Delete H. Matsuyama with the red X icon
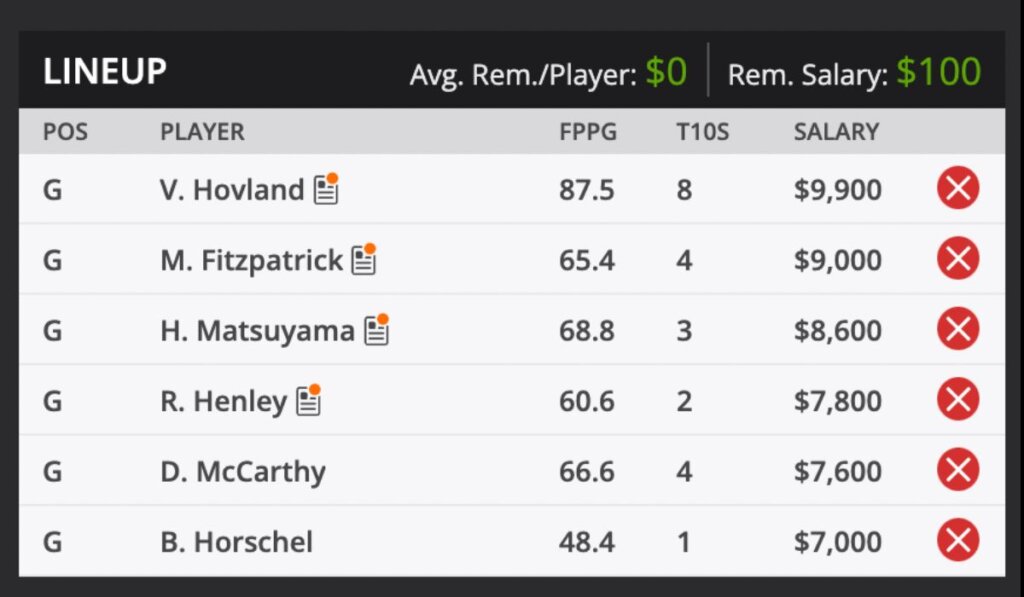This screenshot has height=597, width=1024. tap(957, 328)
